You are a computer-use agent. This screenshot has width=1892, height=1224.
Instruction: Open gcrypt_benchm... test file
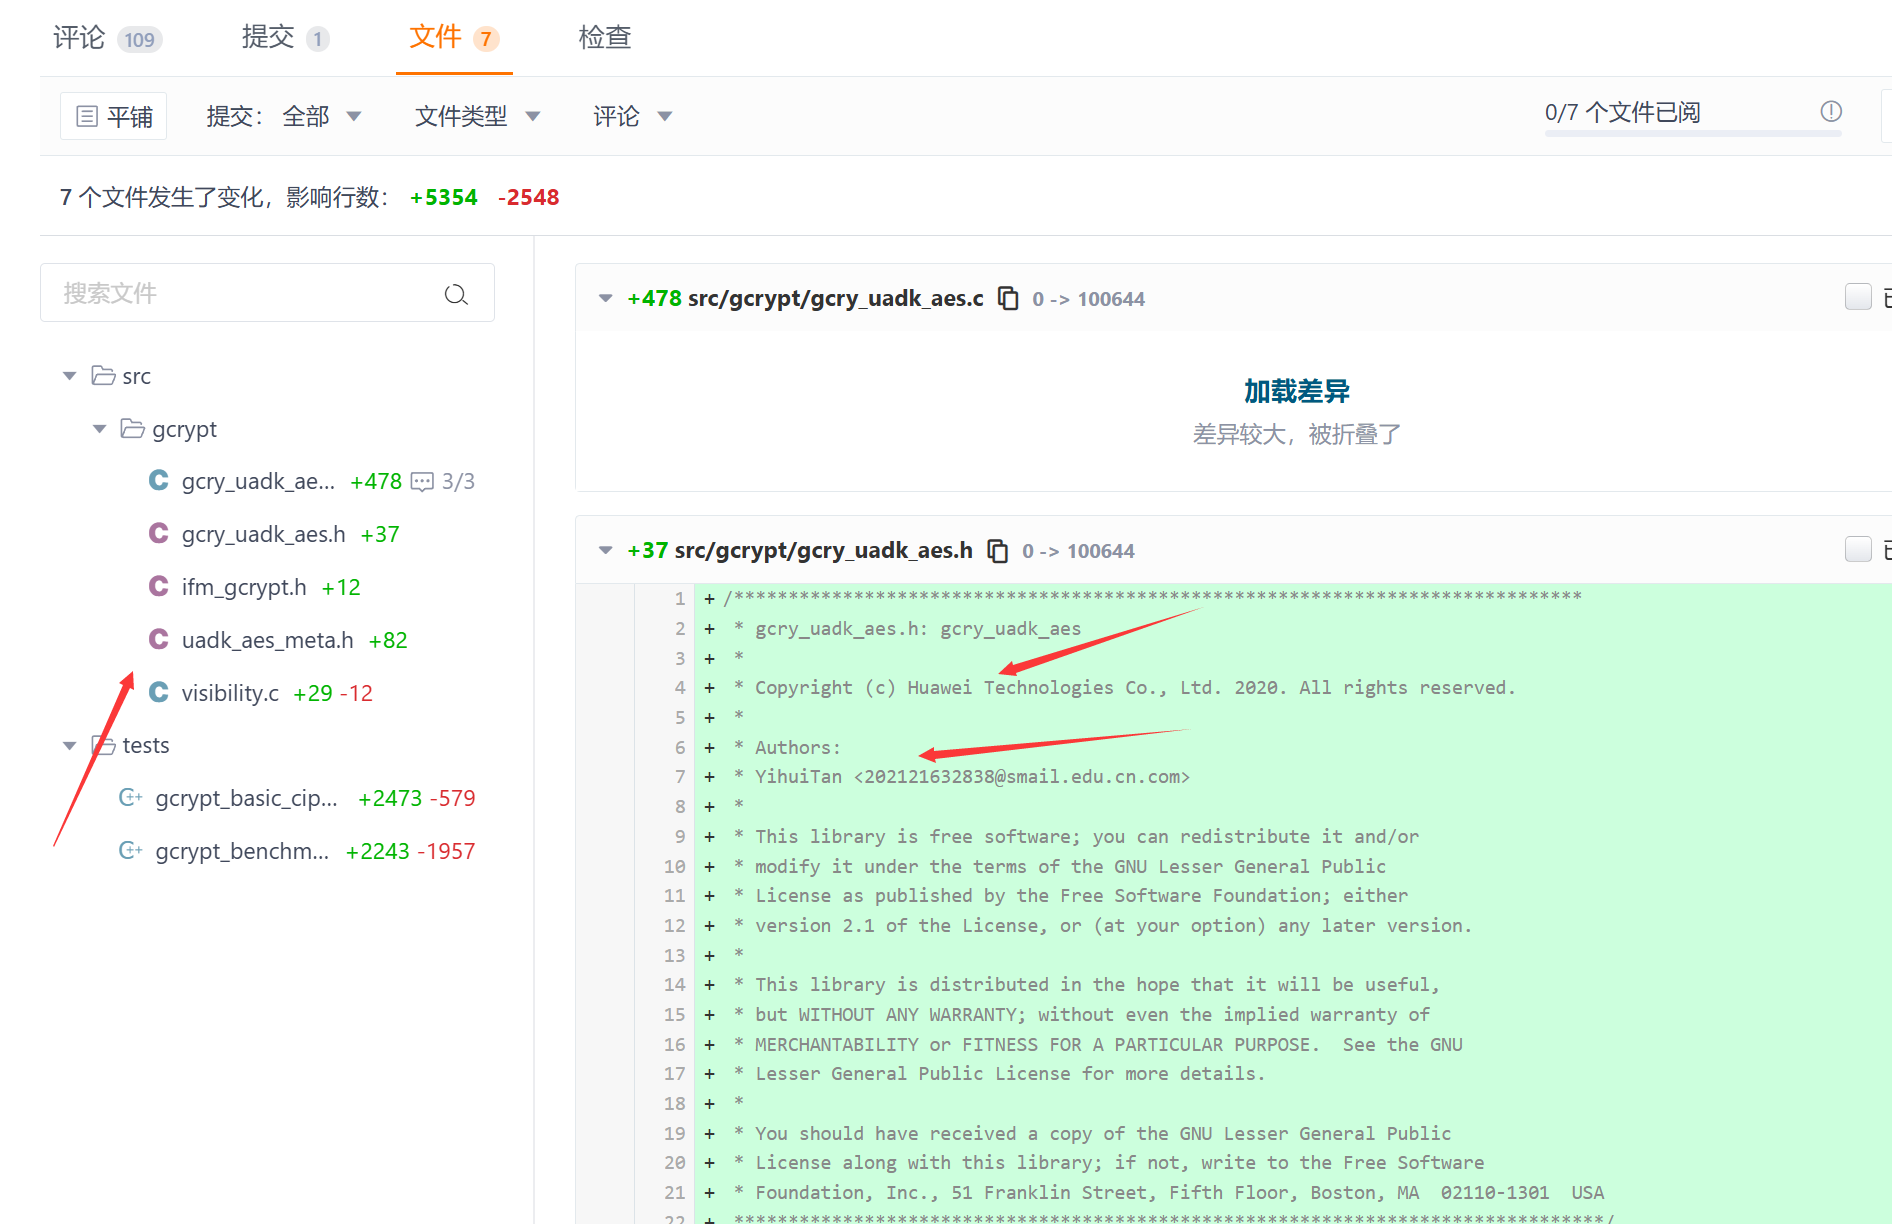[242, 852]
